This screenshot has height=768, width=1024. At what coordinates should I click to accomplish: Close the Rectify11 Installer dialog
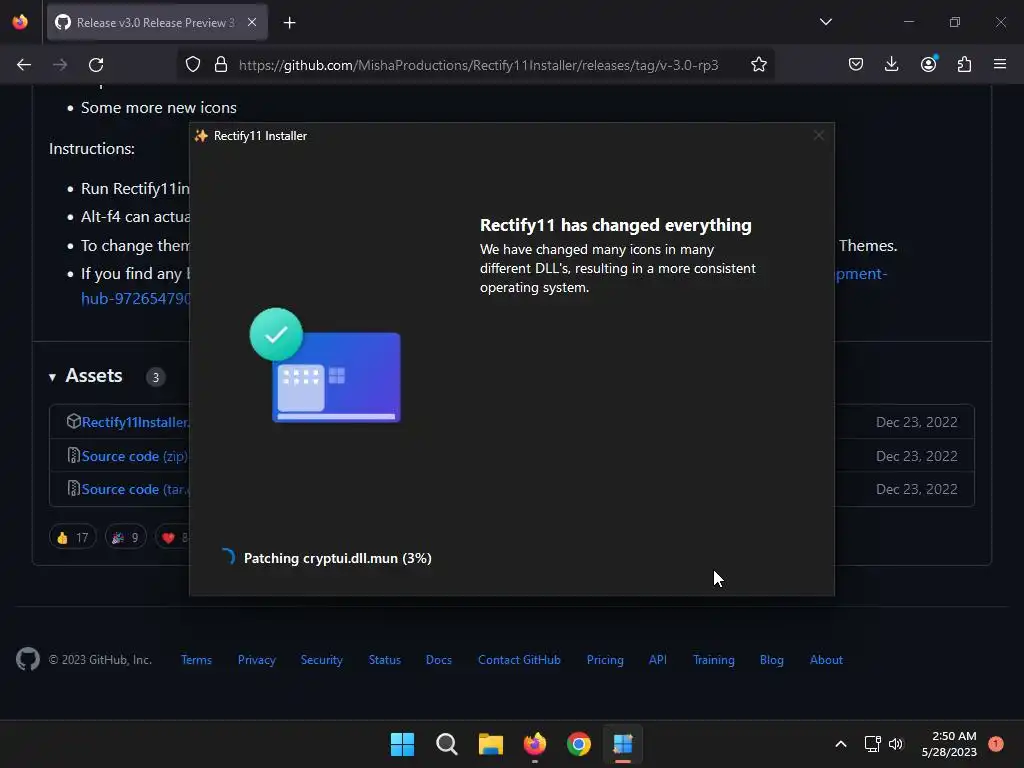tap(818, 135)
